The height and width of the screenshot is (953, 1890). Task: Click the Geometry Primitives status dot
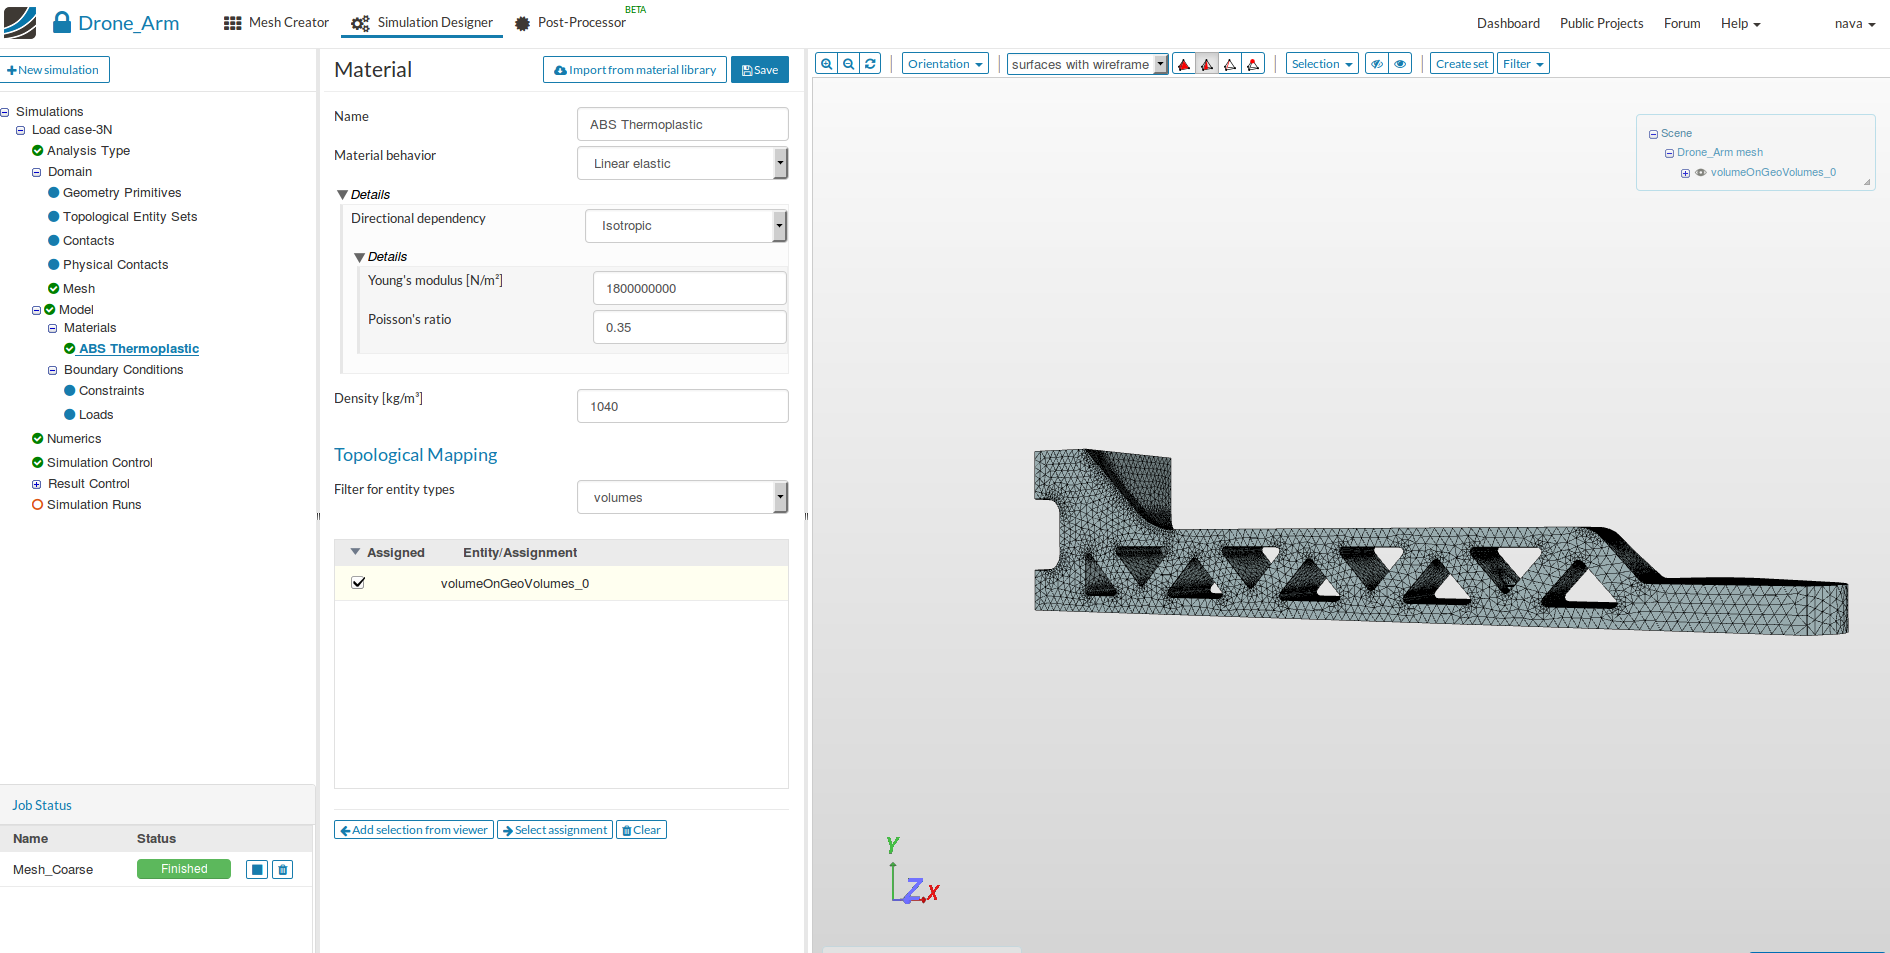(x=54, y=192)
